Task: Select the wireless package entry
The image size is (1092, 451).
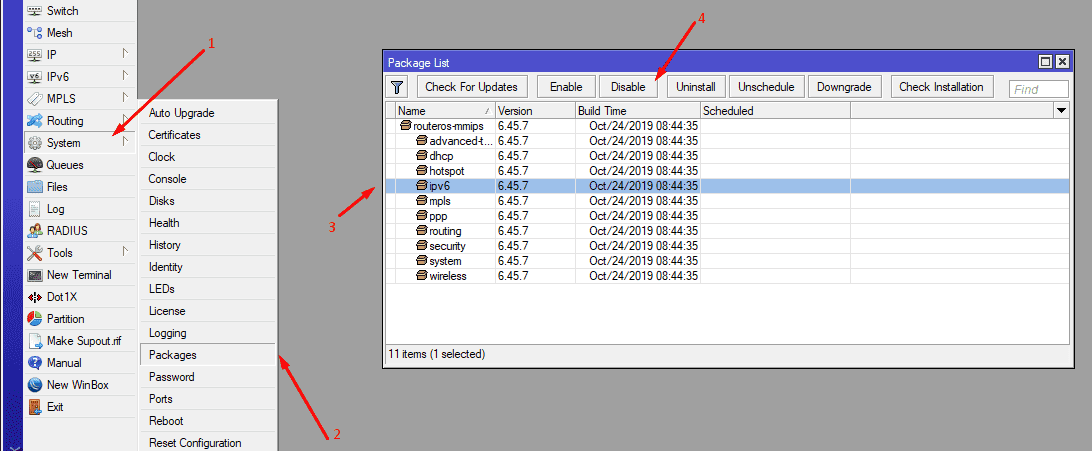Action: click(x=447, y=276)
